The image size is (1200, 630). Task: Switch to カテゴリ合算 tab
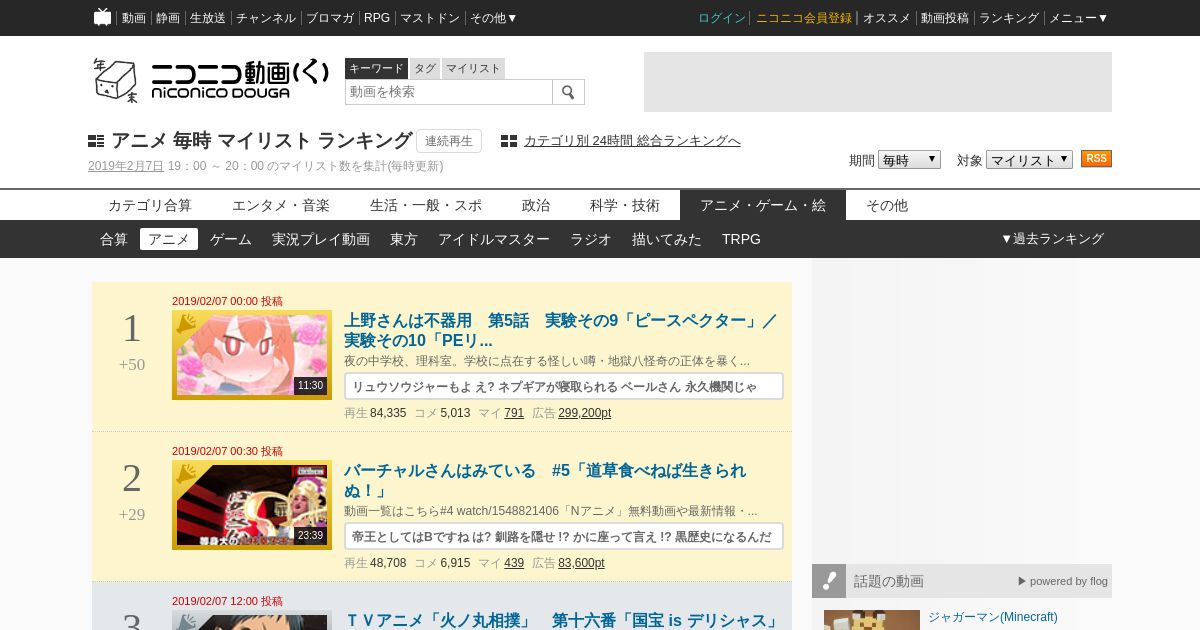(x=150, y=205)
